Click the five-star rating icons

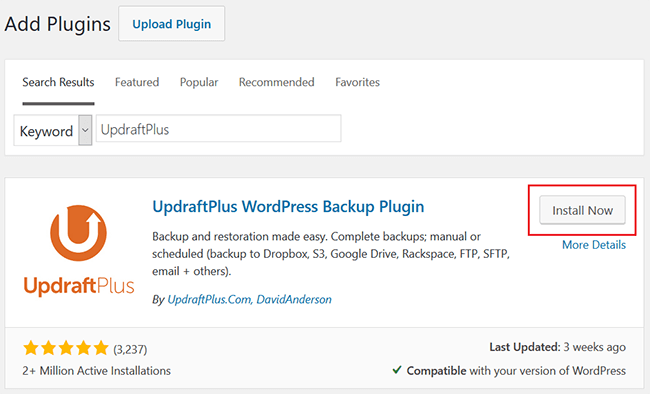tap(65, 348)
